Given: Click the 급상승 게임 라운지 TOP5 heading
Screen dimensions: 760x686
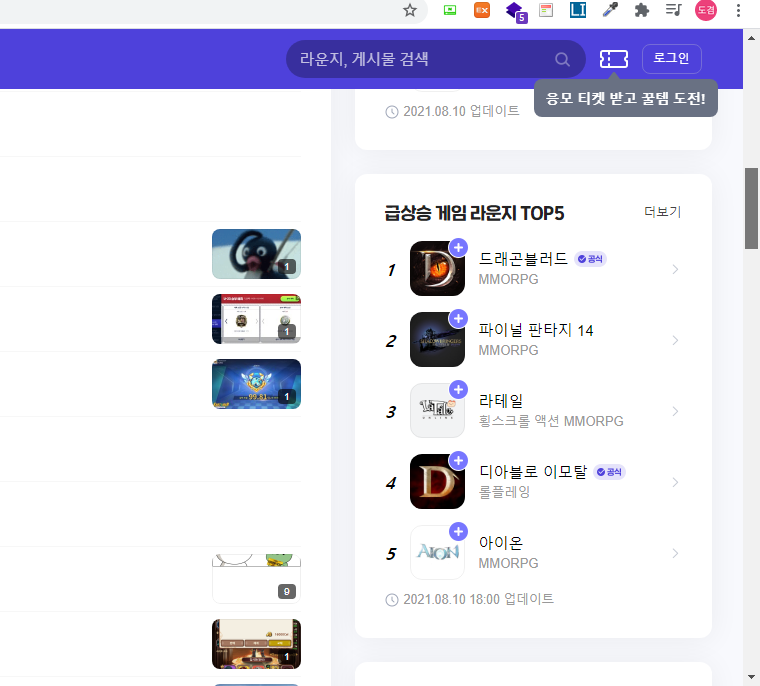Looking at the screenshot, I should pos(475,213).
